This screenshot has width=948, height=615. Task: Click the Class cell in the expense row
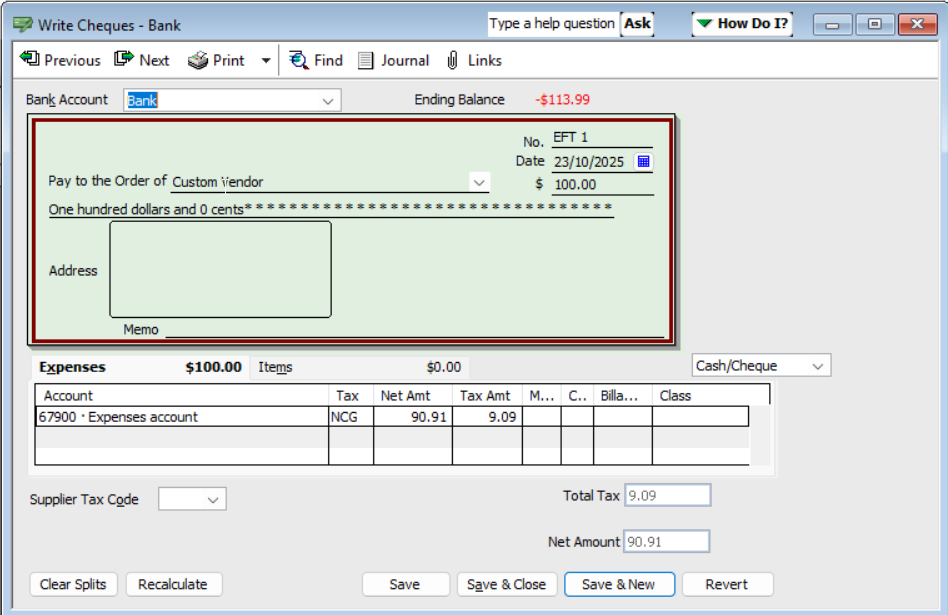click(701, 417)
